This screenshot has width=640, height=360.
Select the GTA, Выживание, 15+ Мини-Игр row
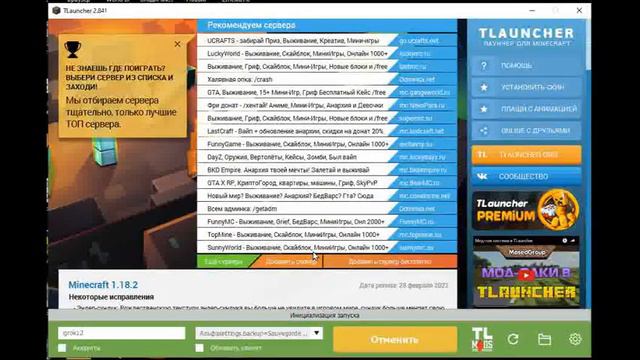(x=327, y=92)
